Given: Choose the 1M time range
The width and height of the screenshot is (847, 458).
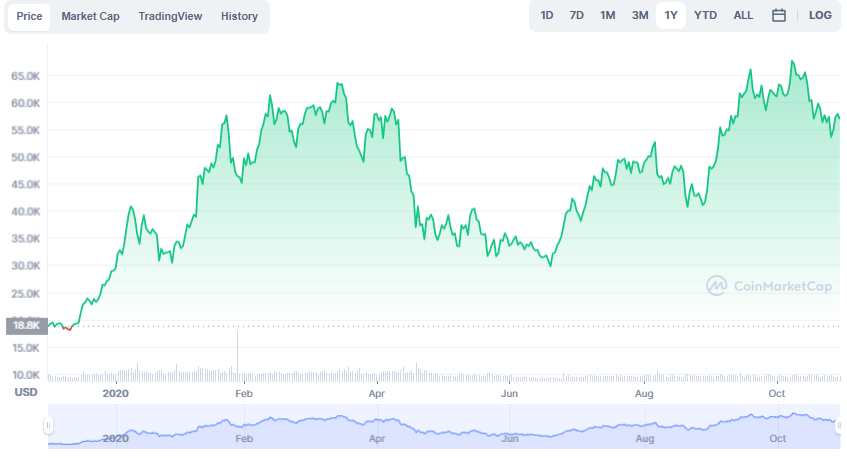Looking at the screenshot, I should tap(608, 16).
